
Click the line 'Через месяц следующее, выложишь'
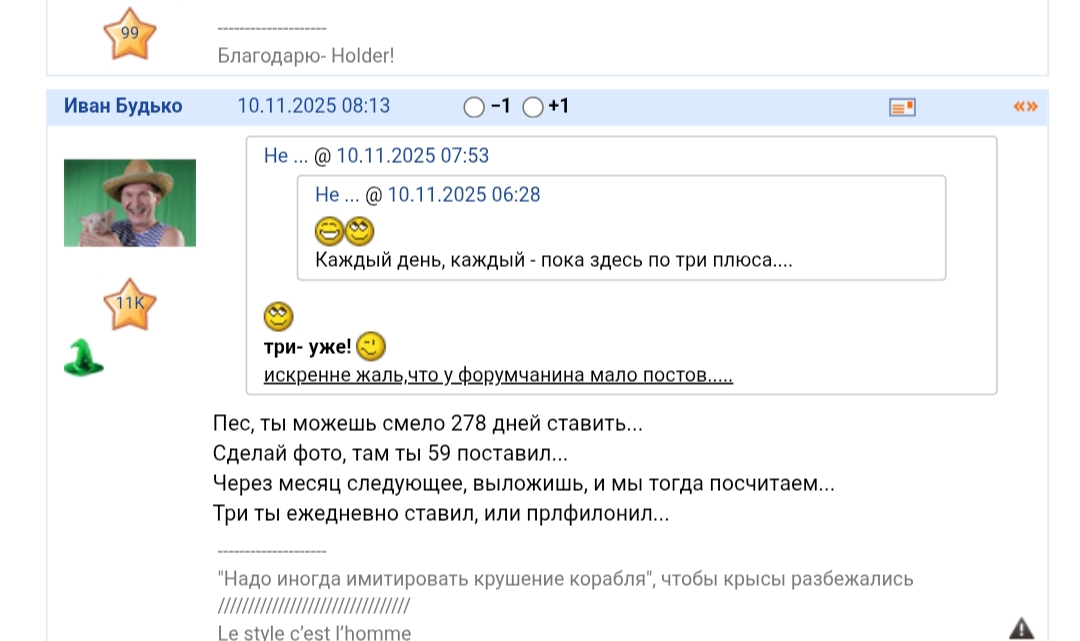coord(399,483)
